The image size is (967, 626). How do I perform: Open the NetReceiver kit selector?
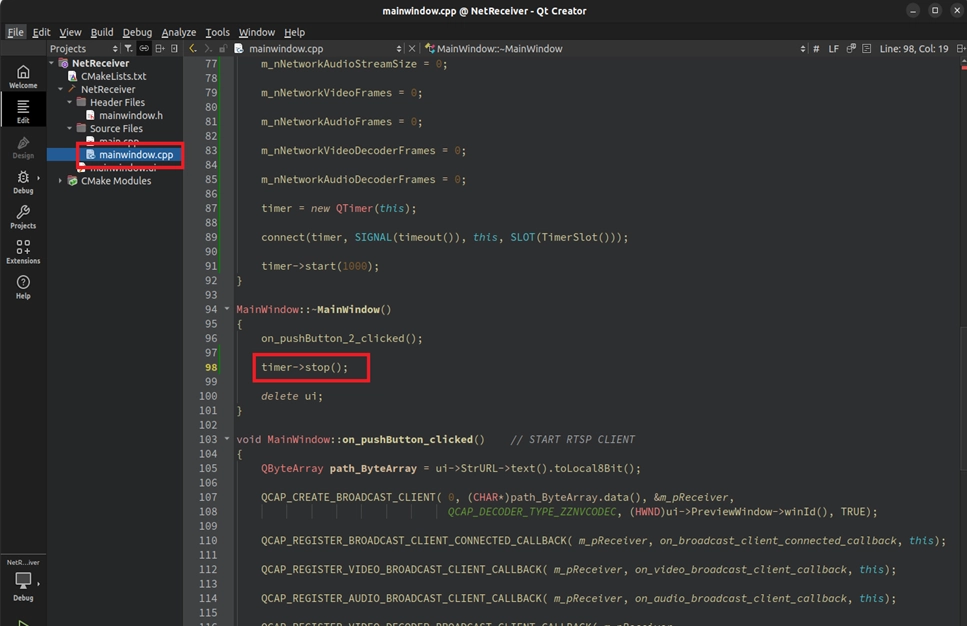pos(23,580)
